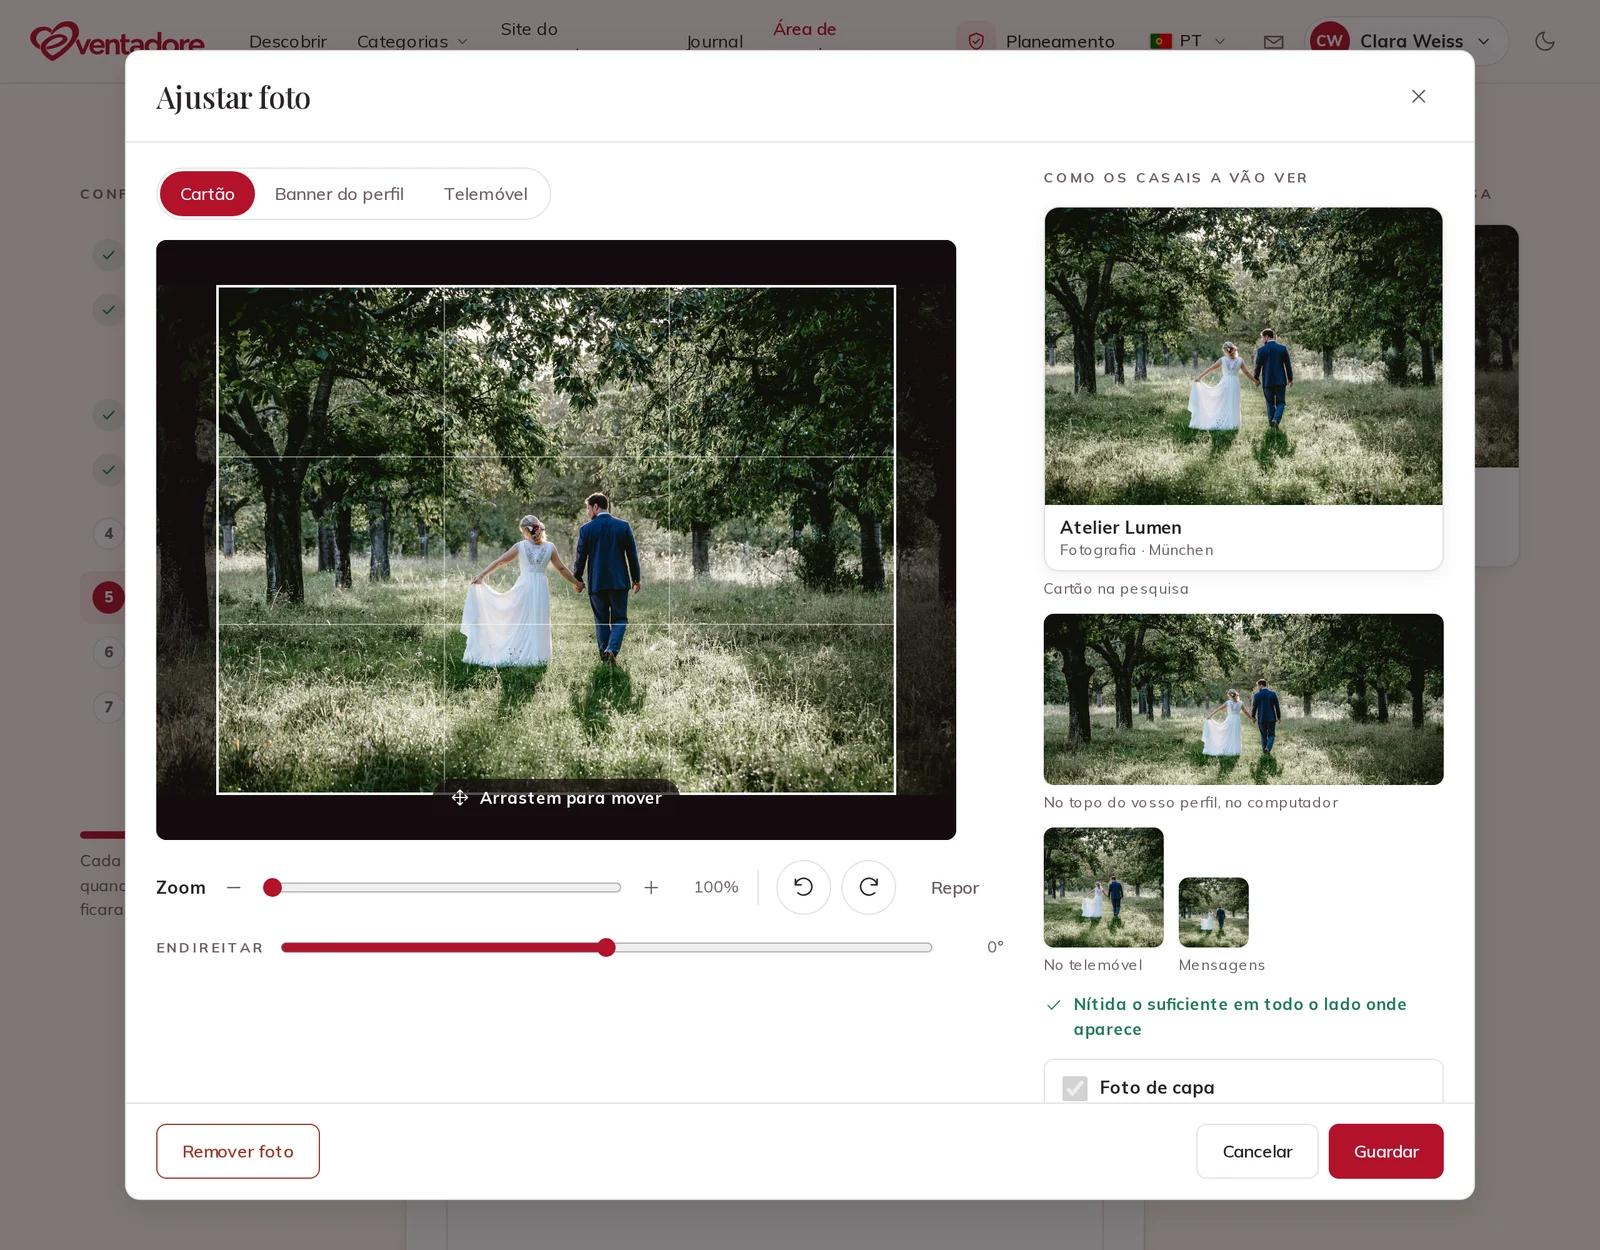Click the Endireitar slider handle
The height and width of the screenshot is (1250, 1600).
606,948
